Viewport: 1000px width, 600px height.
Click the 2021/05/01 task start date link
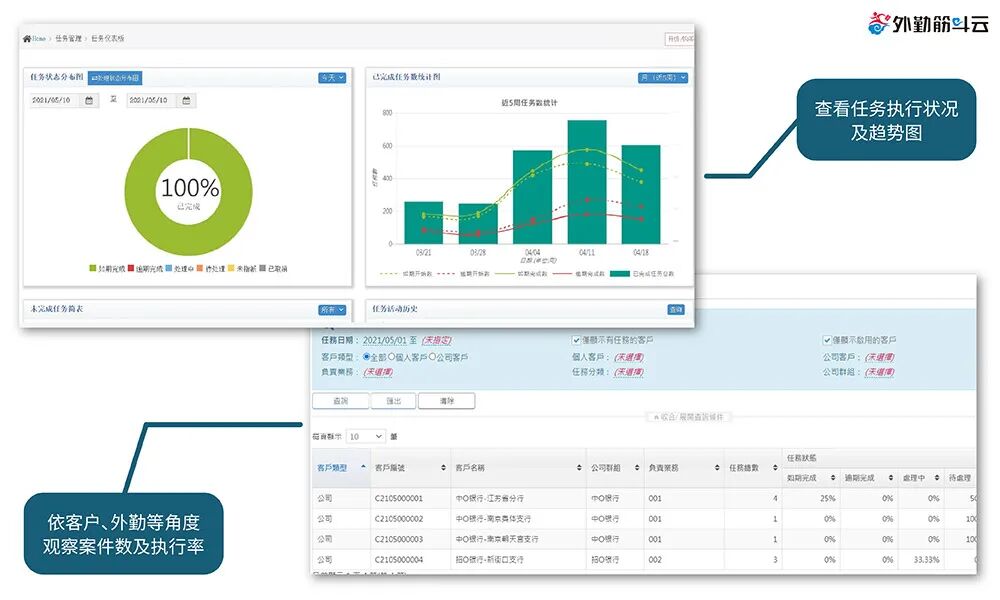click(x=385, y=340)
